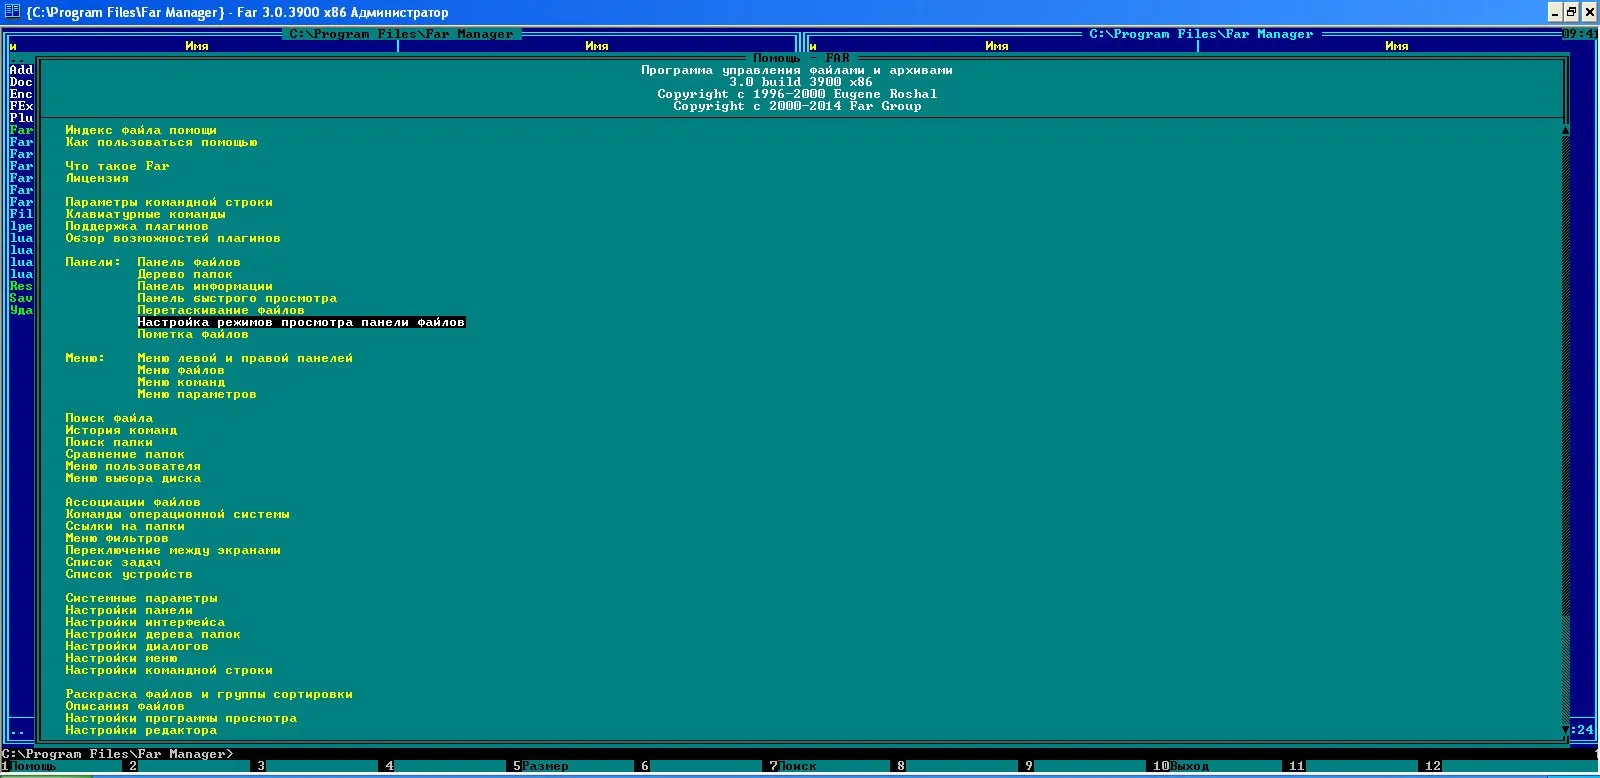Open the "Панель файлов" help topic
The image size is (1600, 778).
(x=189, y=262)
